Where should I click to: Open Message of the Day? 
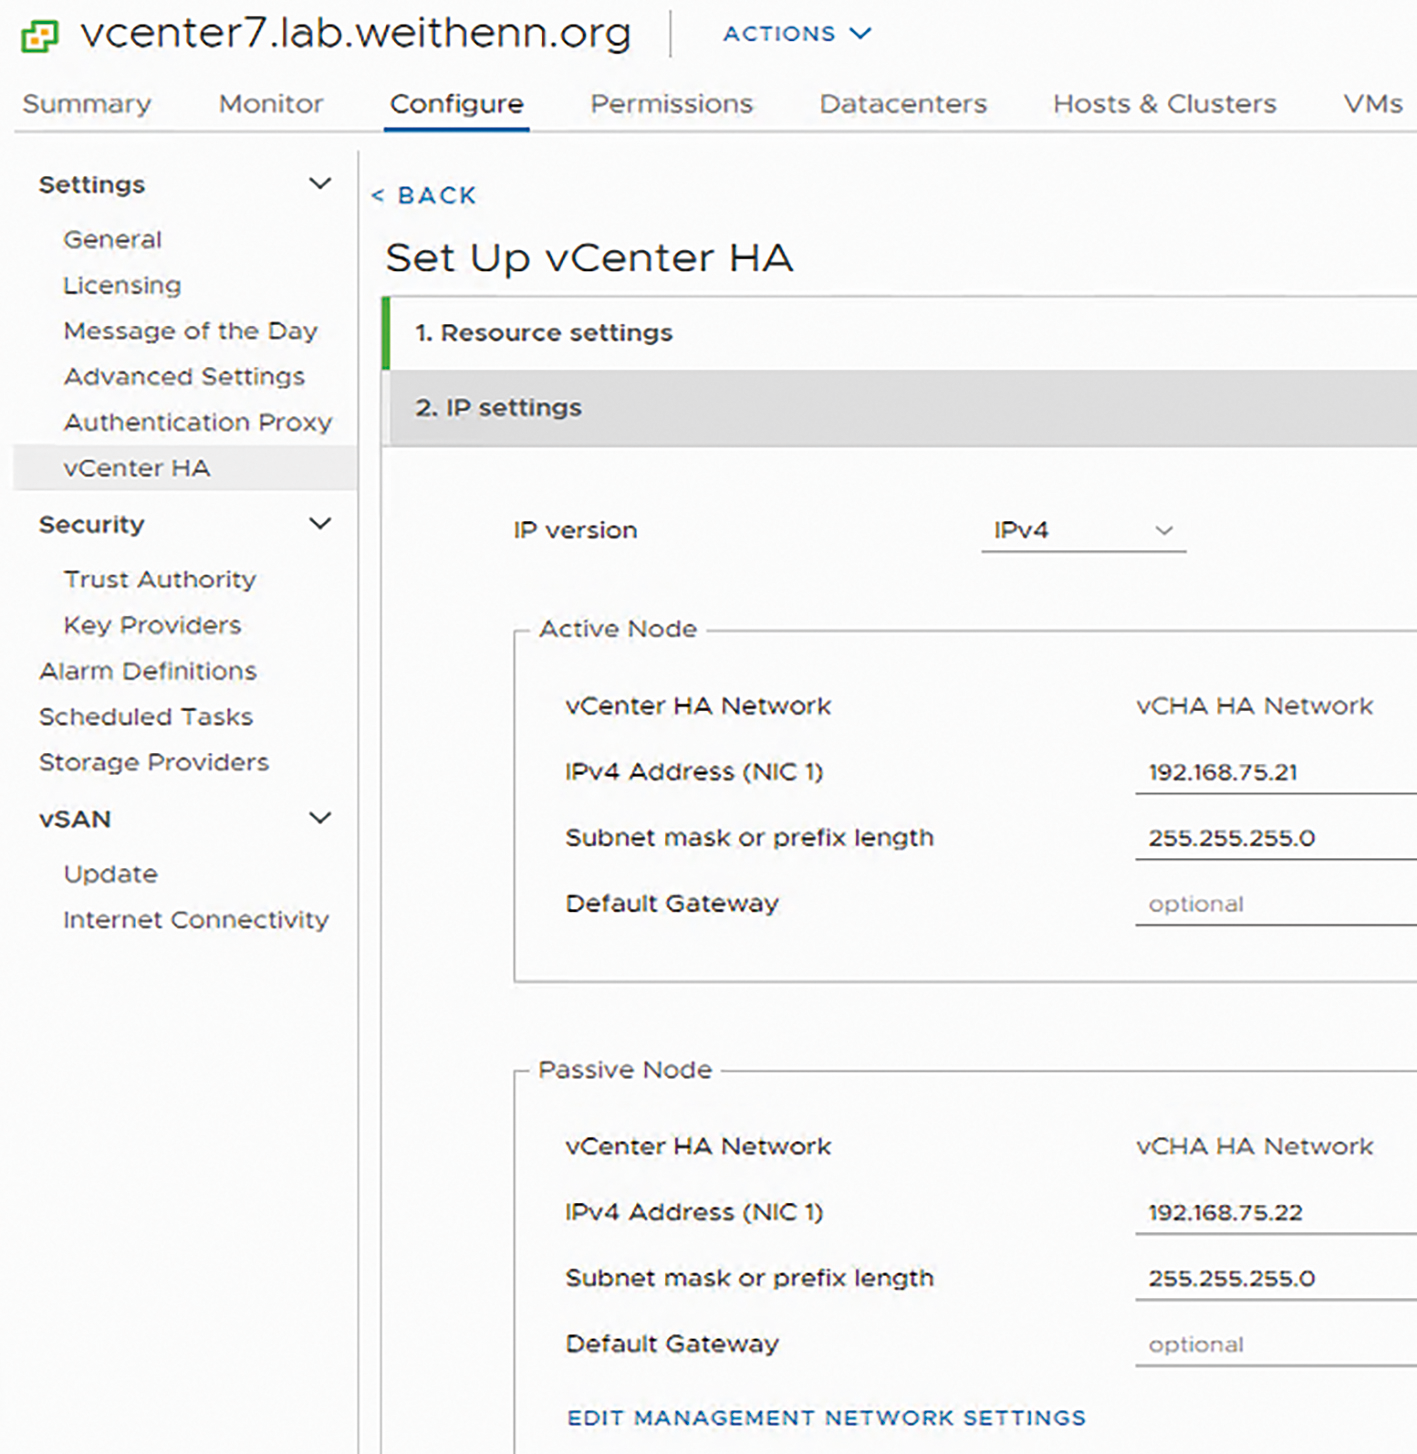pos(190,331)
